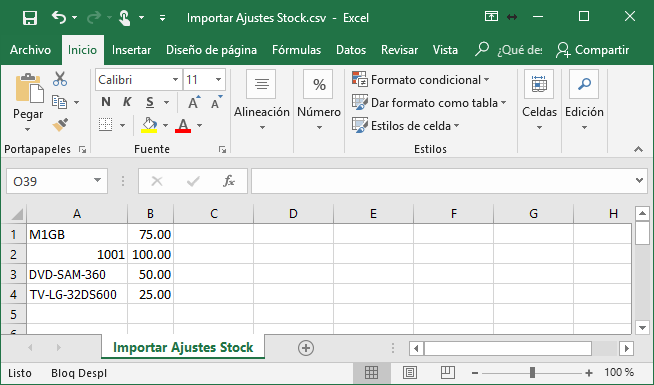The image size is (654, 385).
Task: Increase font size with large A
Action: click(194, 102)
